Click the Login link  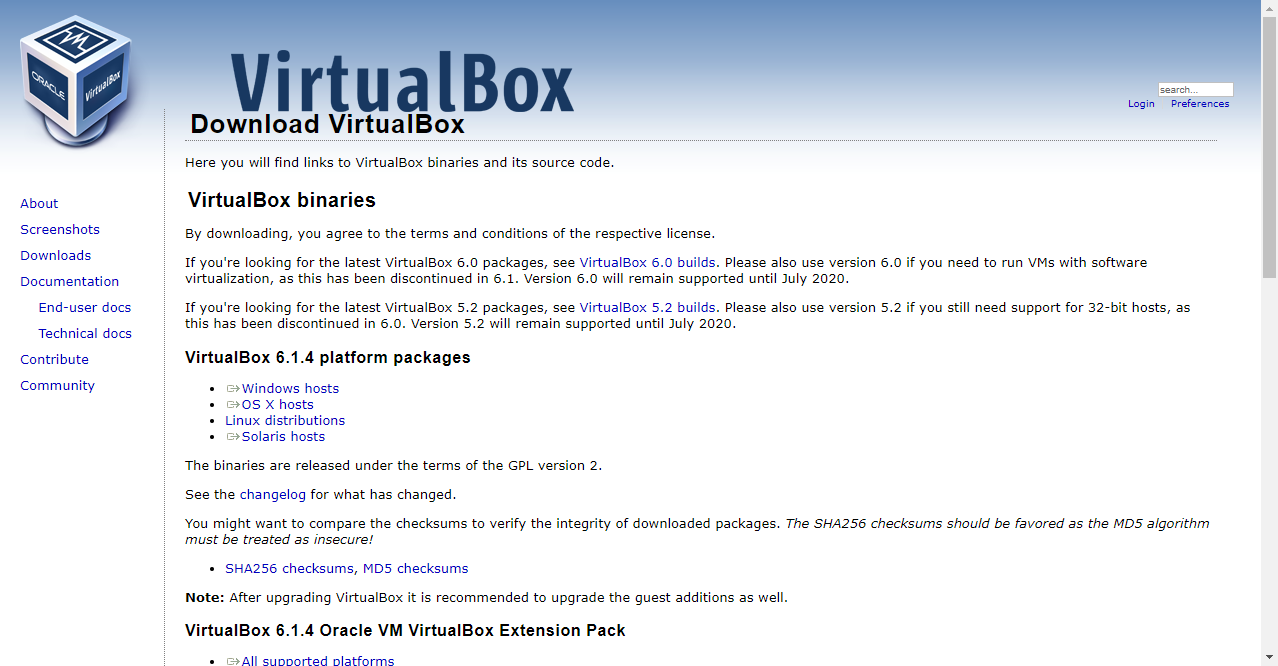[1141, 104]
